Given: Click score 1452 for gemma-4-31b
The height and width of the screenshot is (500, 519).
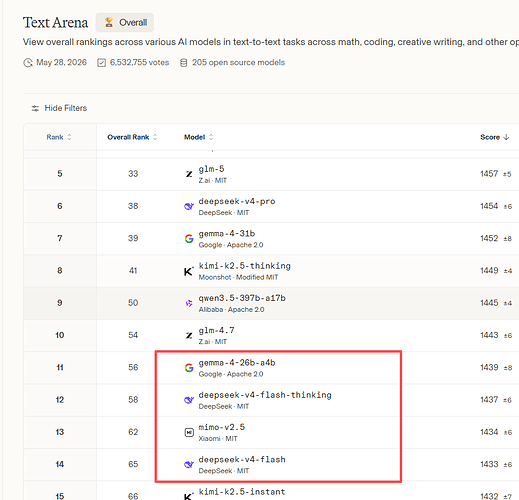Looking at the screenshot, I should [489, 238].
